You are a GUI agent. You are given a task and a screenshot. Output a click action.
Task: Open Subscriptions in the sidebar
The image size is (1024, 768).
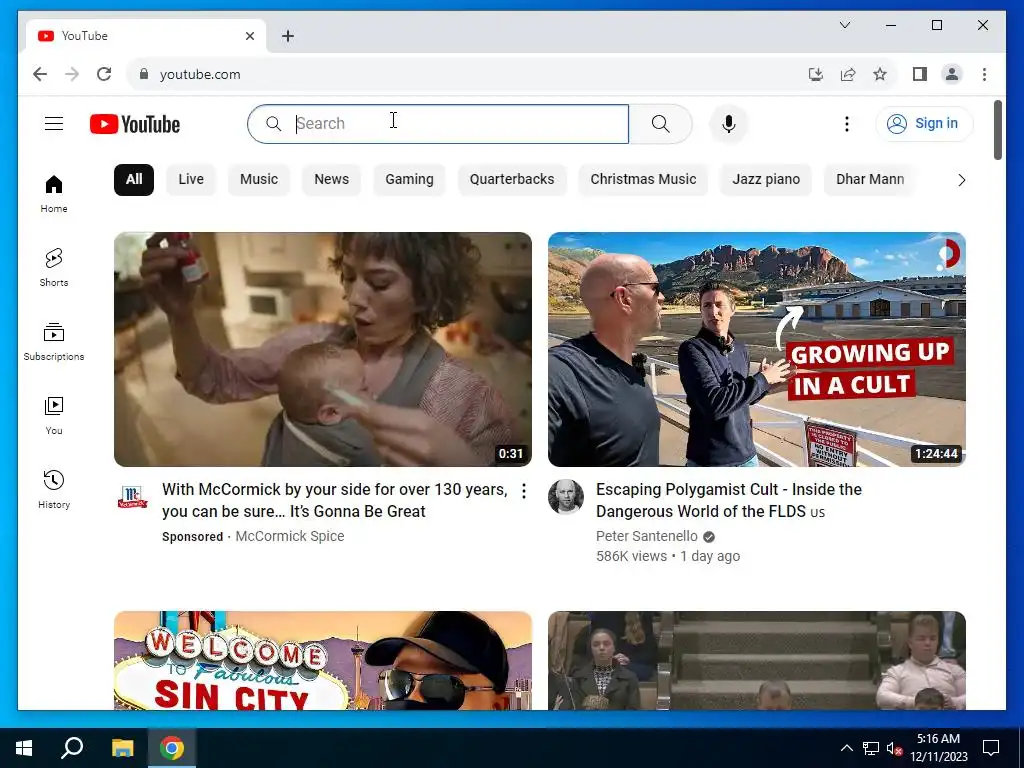[x=54, y=342]
